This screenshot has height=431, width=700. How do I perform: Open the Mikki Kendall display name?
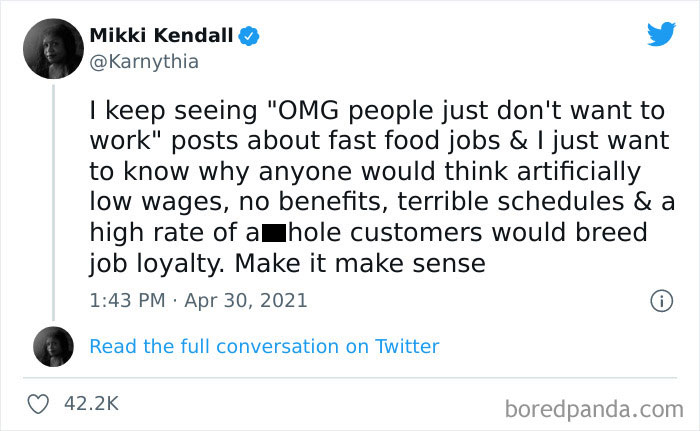[161, 37]
